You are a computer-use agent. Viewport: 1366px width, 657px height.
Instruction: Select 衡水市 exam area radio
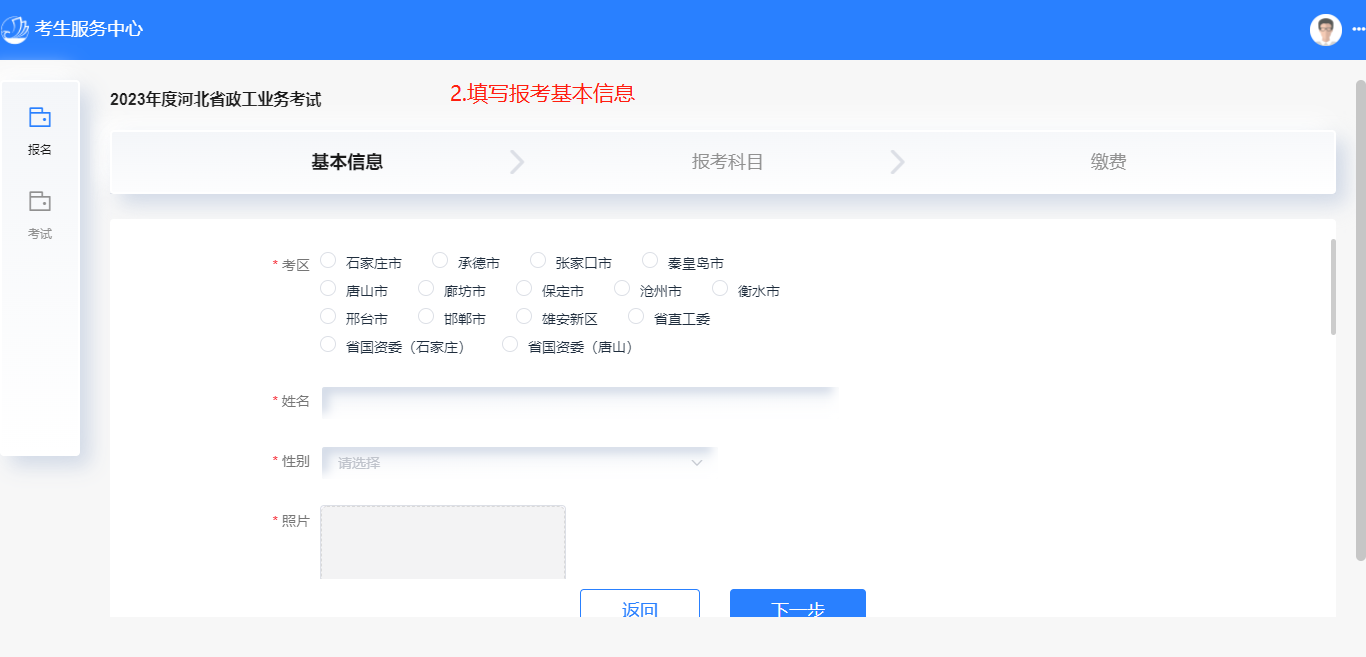click(x=720, y=289)
